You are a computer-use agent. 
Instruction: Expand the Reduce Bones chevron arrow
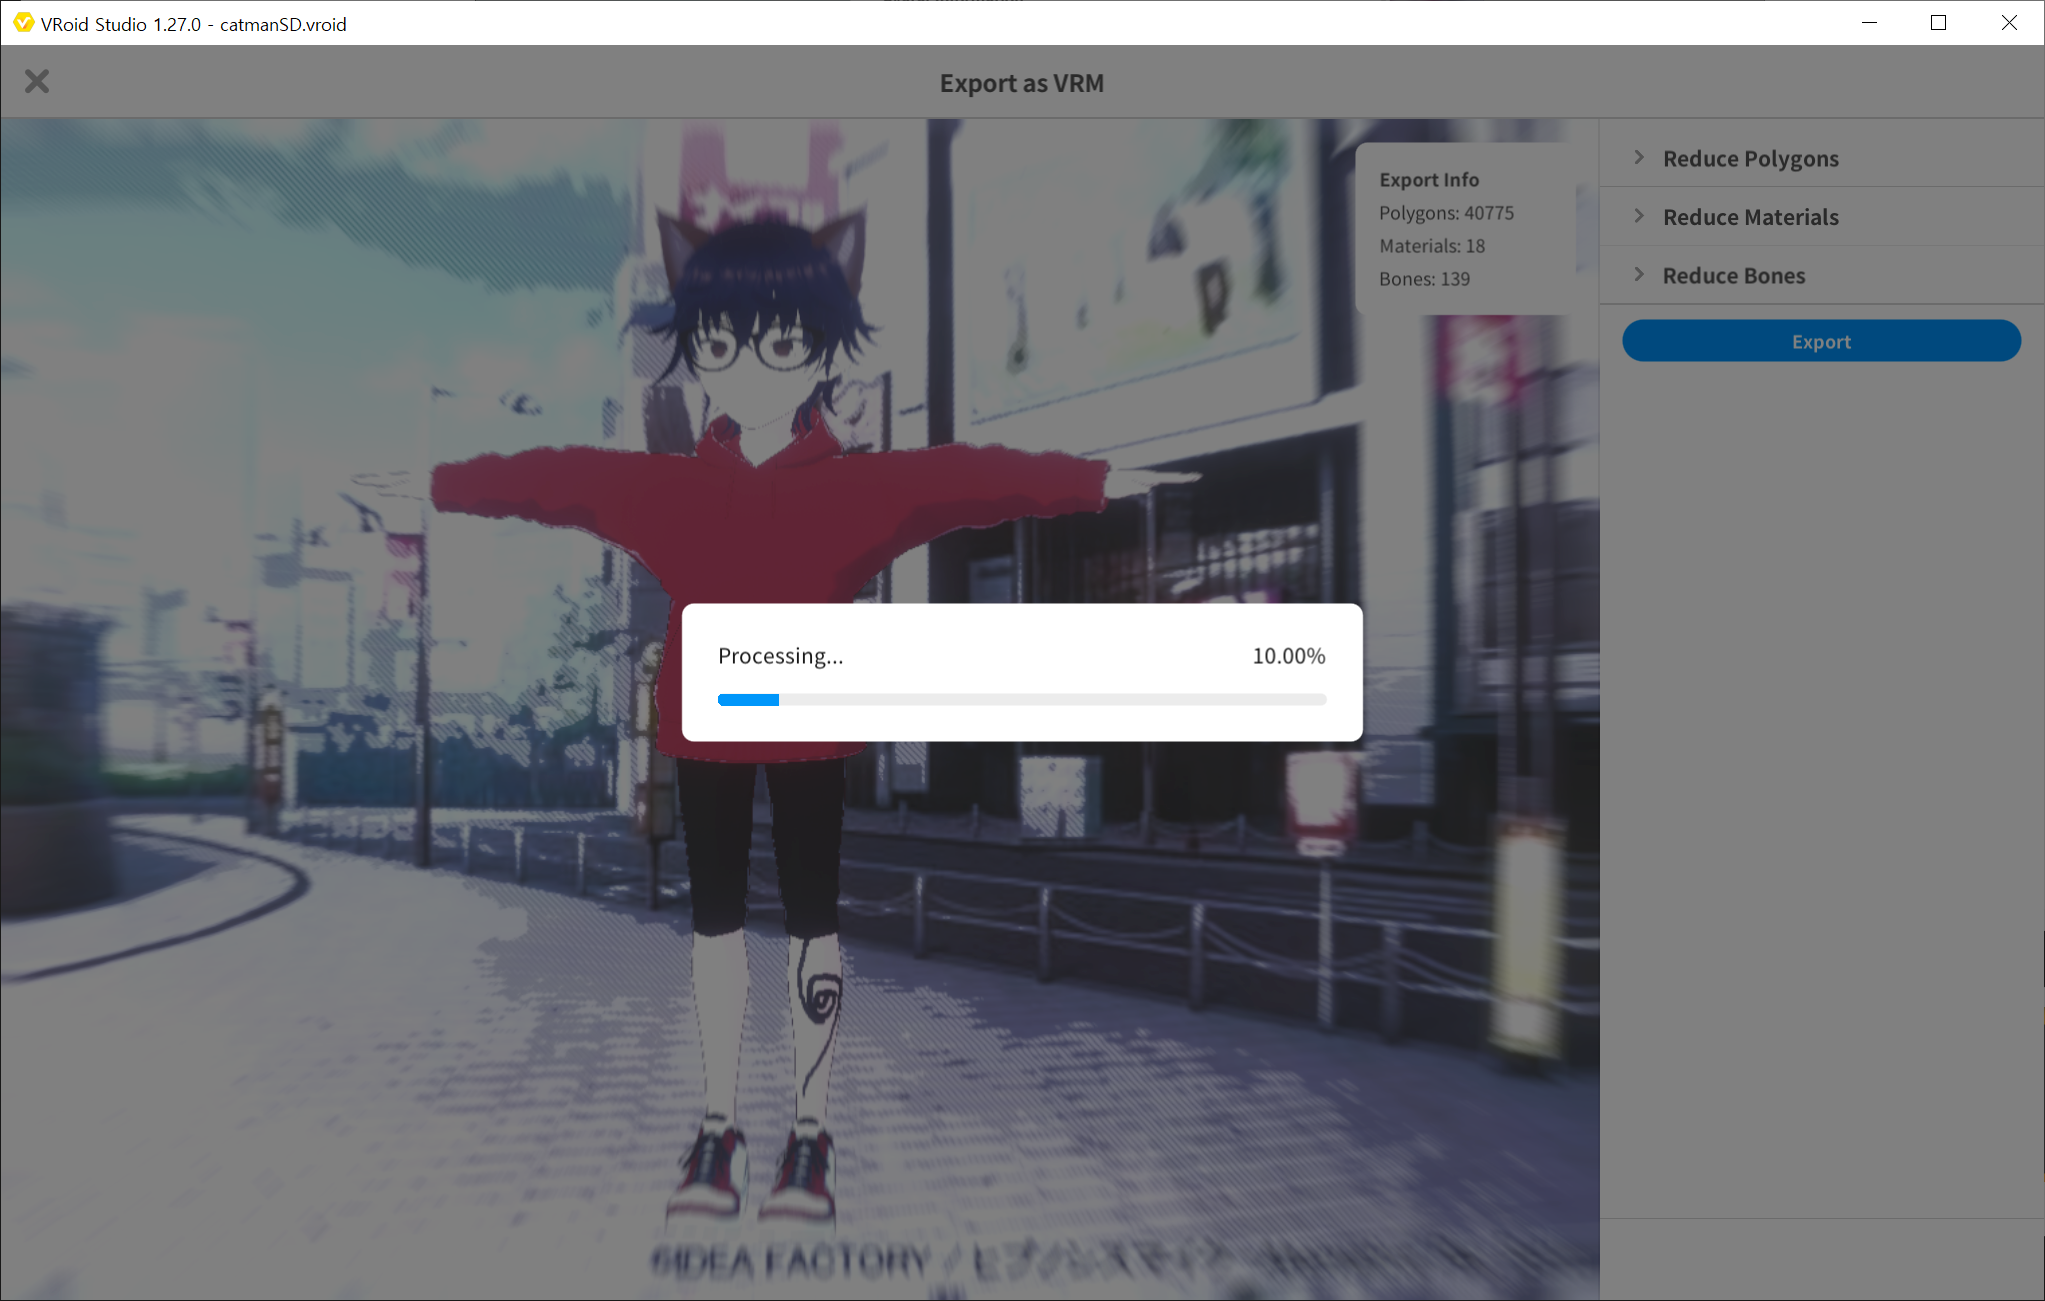pyautogui.click(x=1639, y=274)
